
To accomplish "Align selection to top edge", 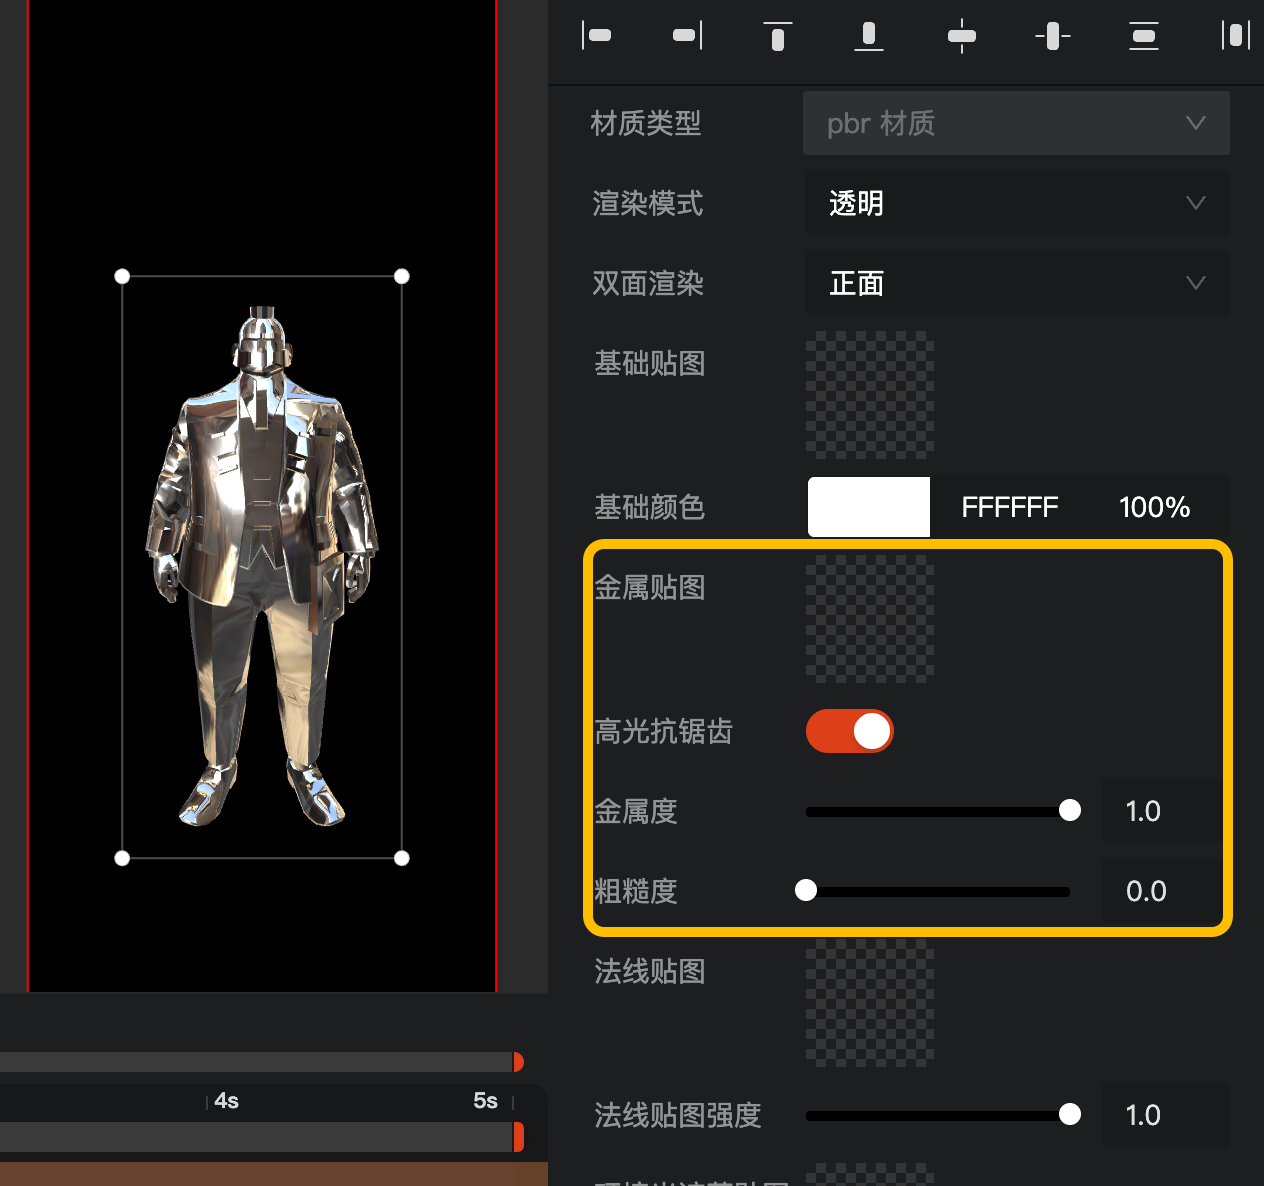I will 777,36.
